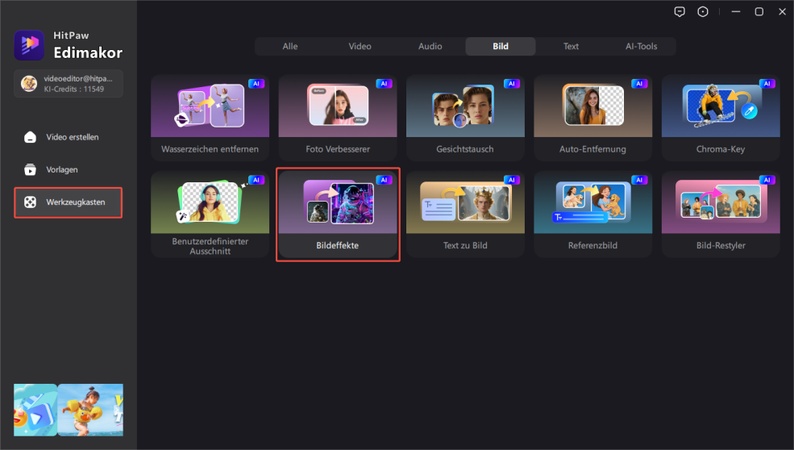Open the feedback message icon in title bar
Viewport: 794px width, 450px height.
680,11
